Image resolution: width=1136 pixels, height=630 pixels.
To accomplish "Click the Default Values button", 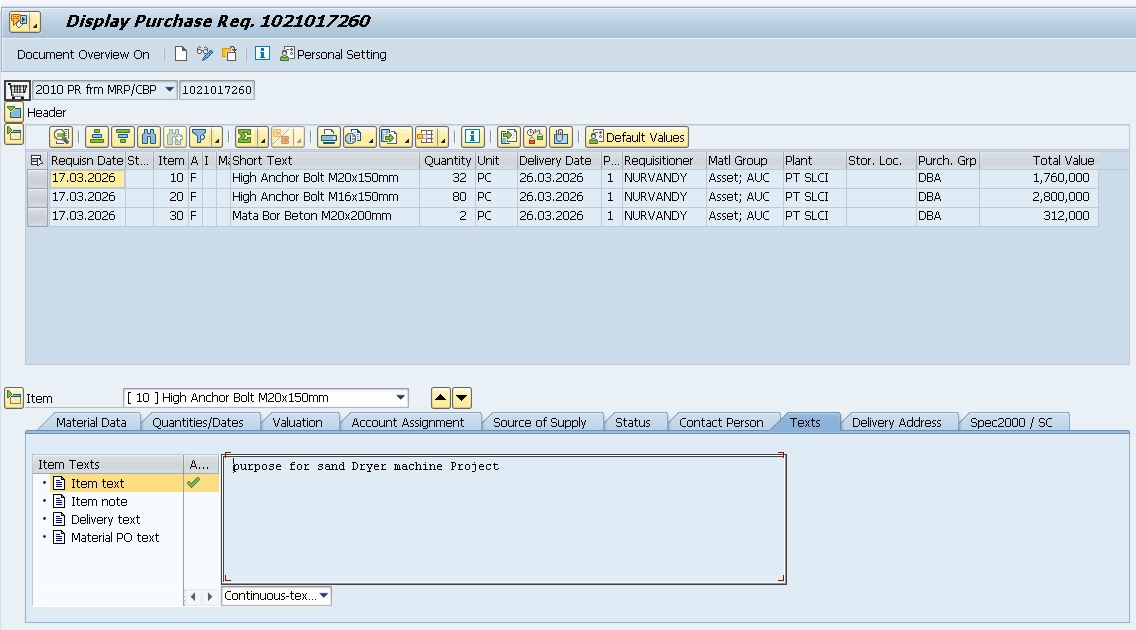I will [637, 137].
